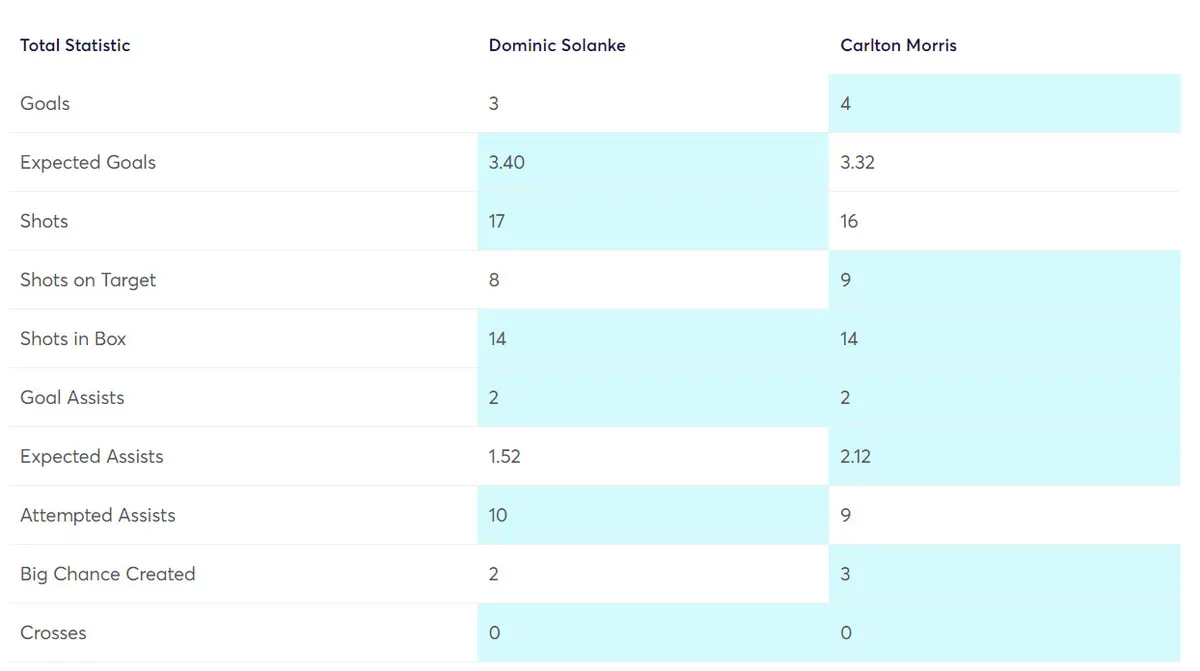Choose Morris's Attempted Assists value 9
This screenshot has width=1200, height=671.
846,516
